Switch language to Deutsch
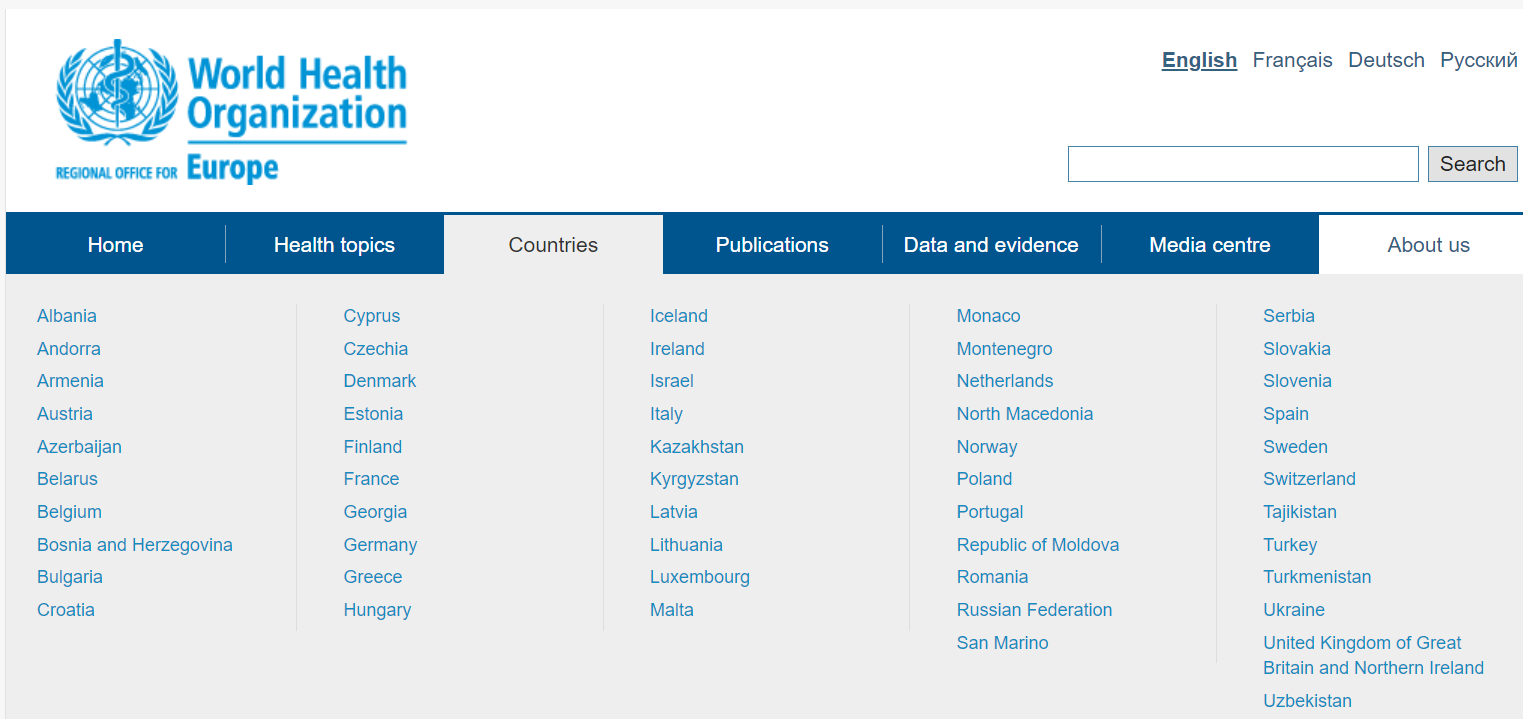Screen dimensions: 1523x719 point(1386,60)
